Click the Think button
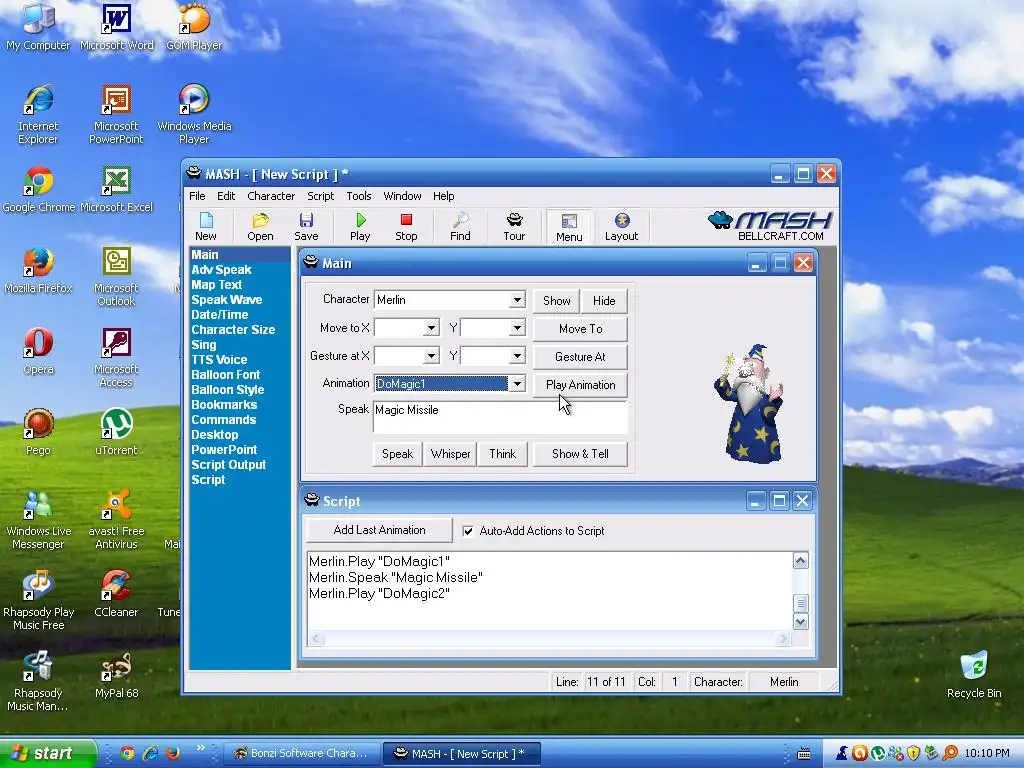 tap(502, 454)
